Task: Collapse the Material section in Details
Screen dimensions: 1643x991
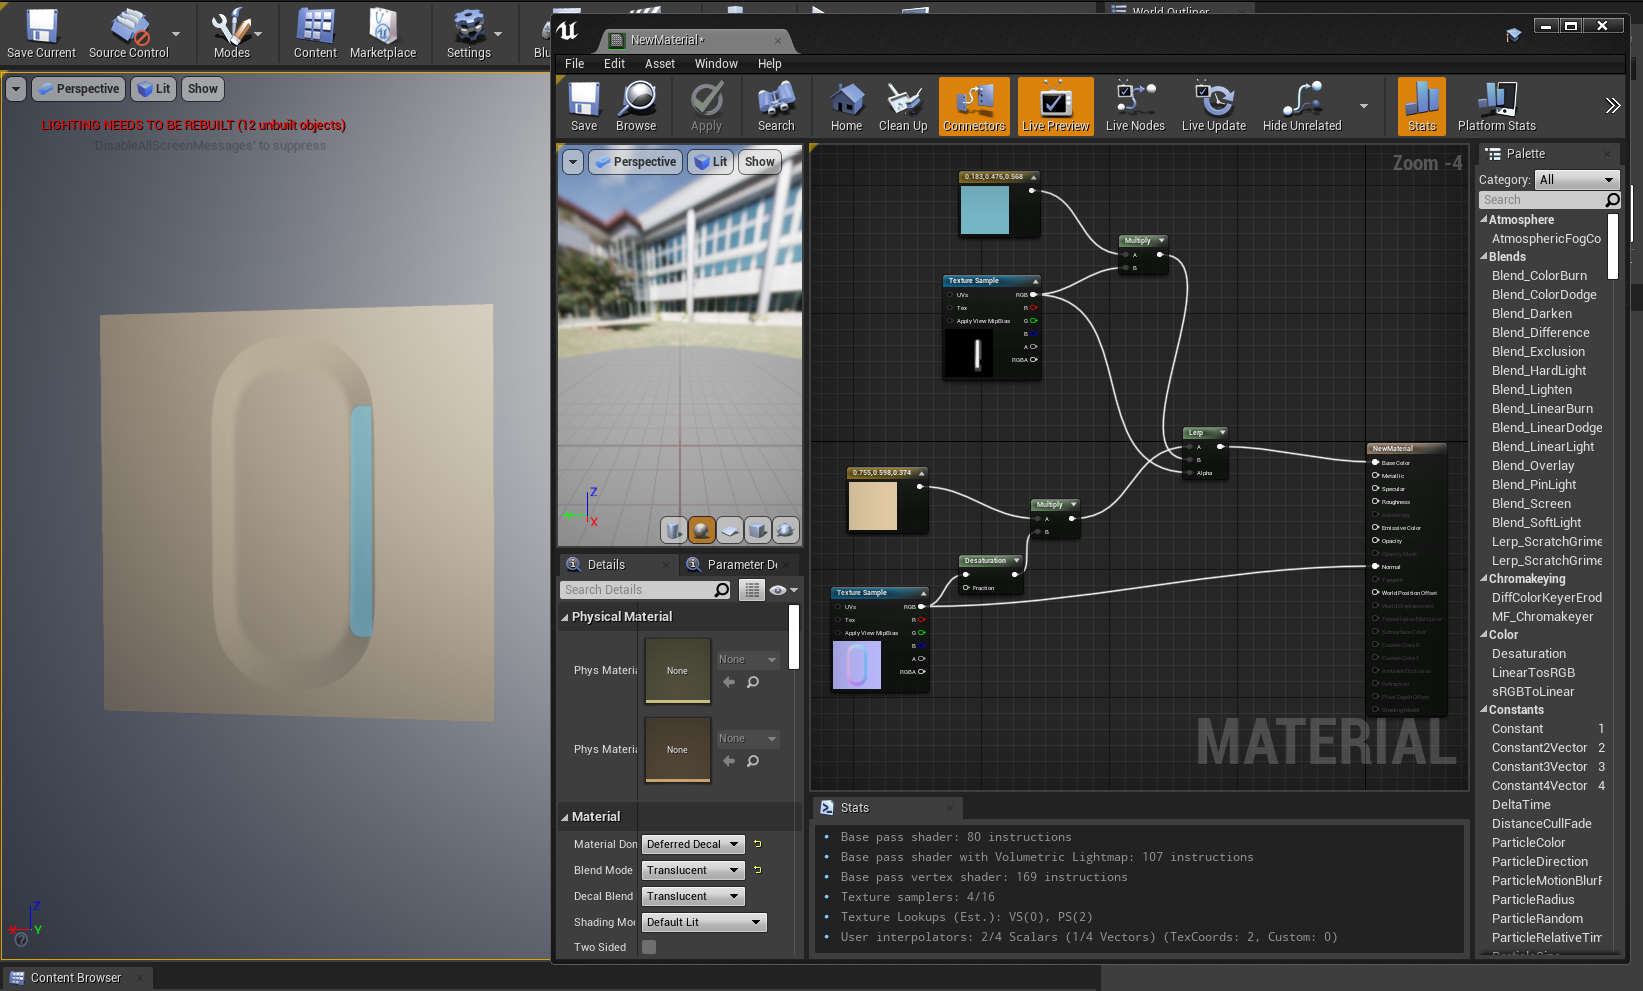Action: pos(565,817)
